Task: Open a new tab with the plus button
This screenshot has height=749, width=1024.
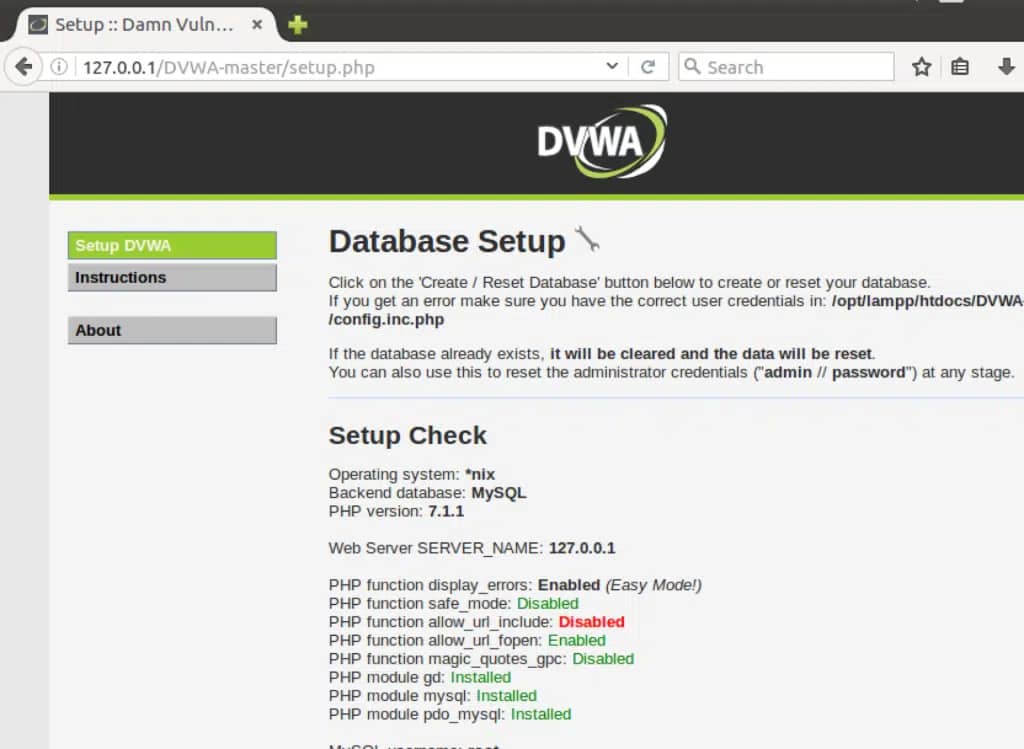Action: click(x=297, y=26)
